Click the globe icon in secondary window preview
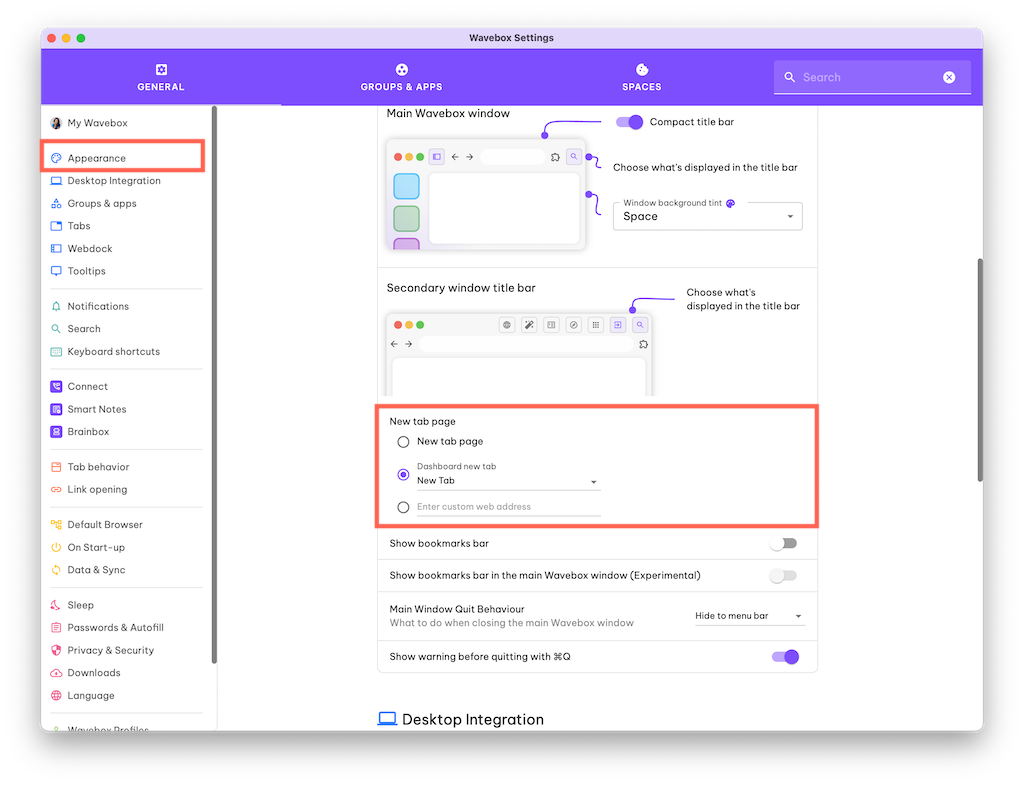The image size is (1024, 785). [507, 325]
